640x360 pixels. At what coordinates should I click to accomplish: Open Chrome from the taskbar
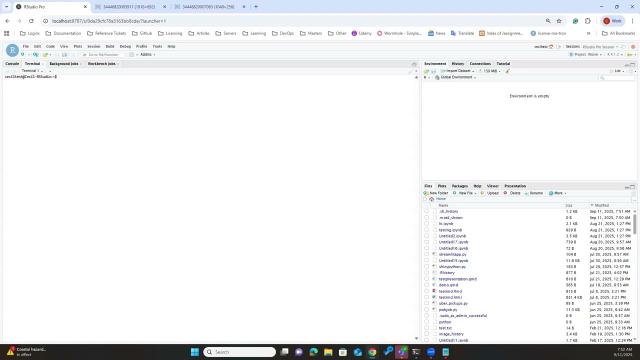click(x=372, y=352)
